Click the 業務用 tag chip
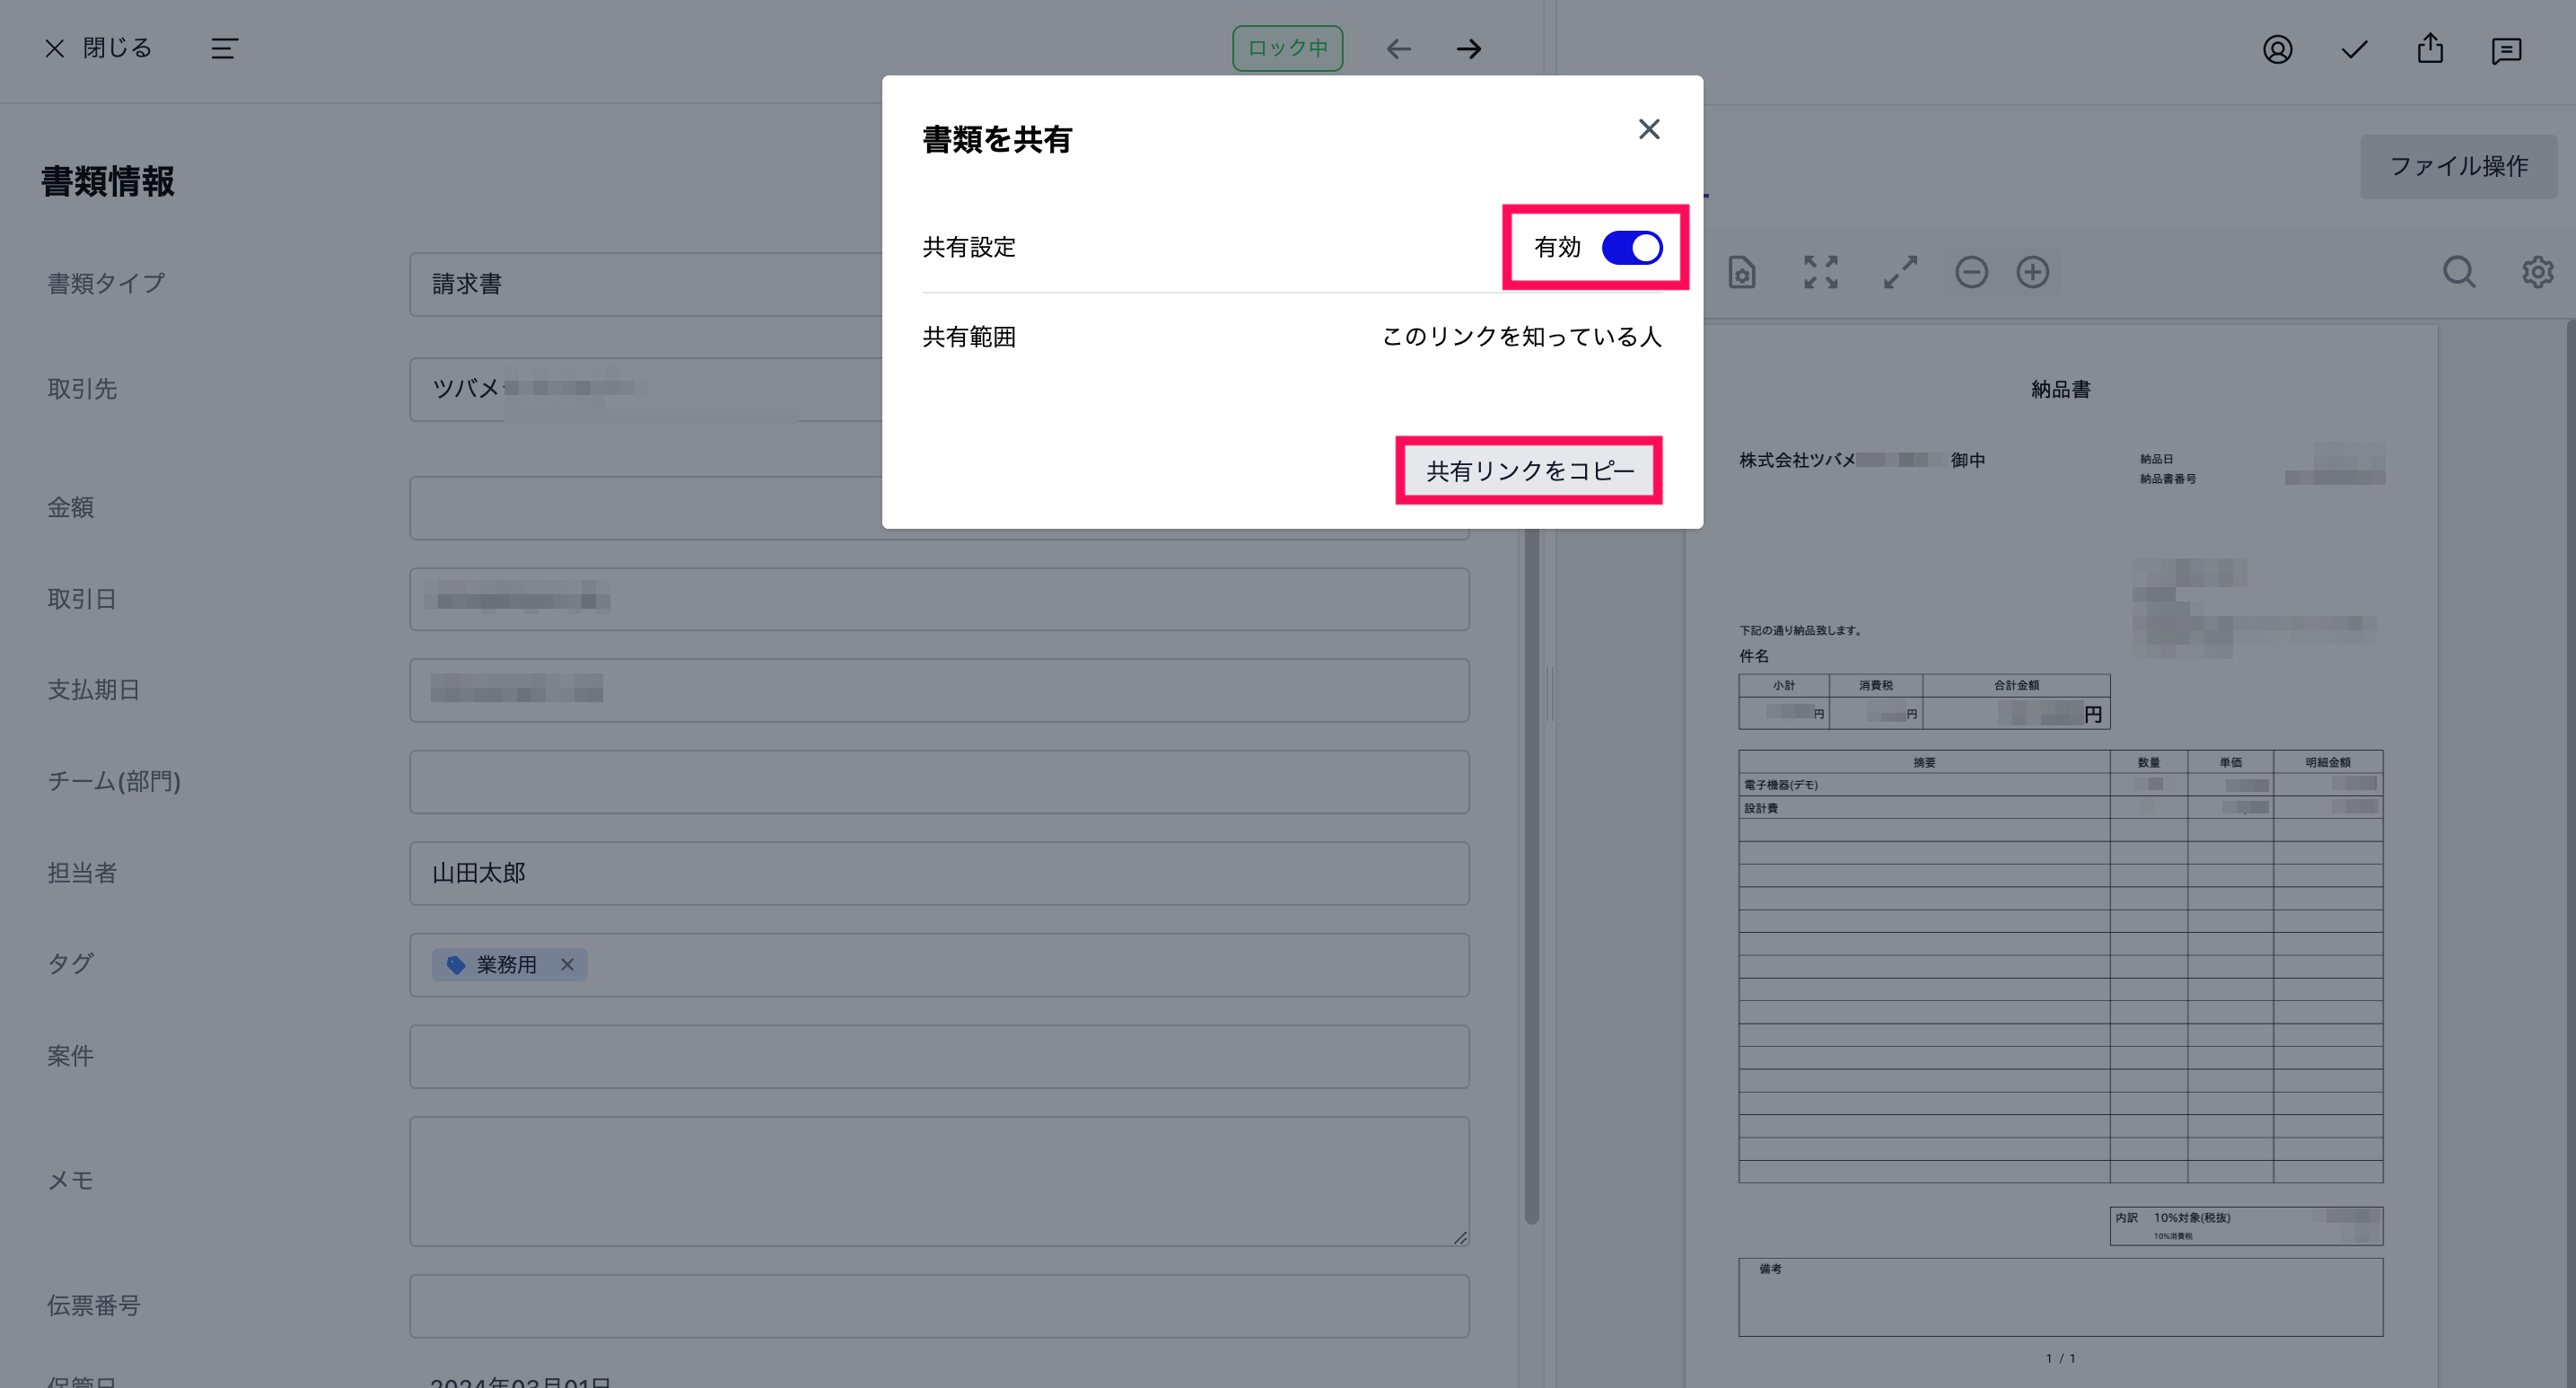The image size is (2576, 1388). (509, 965)
